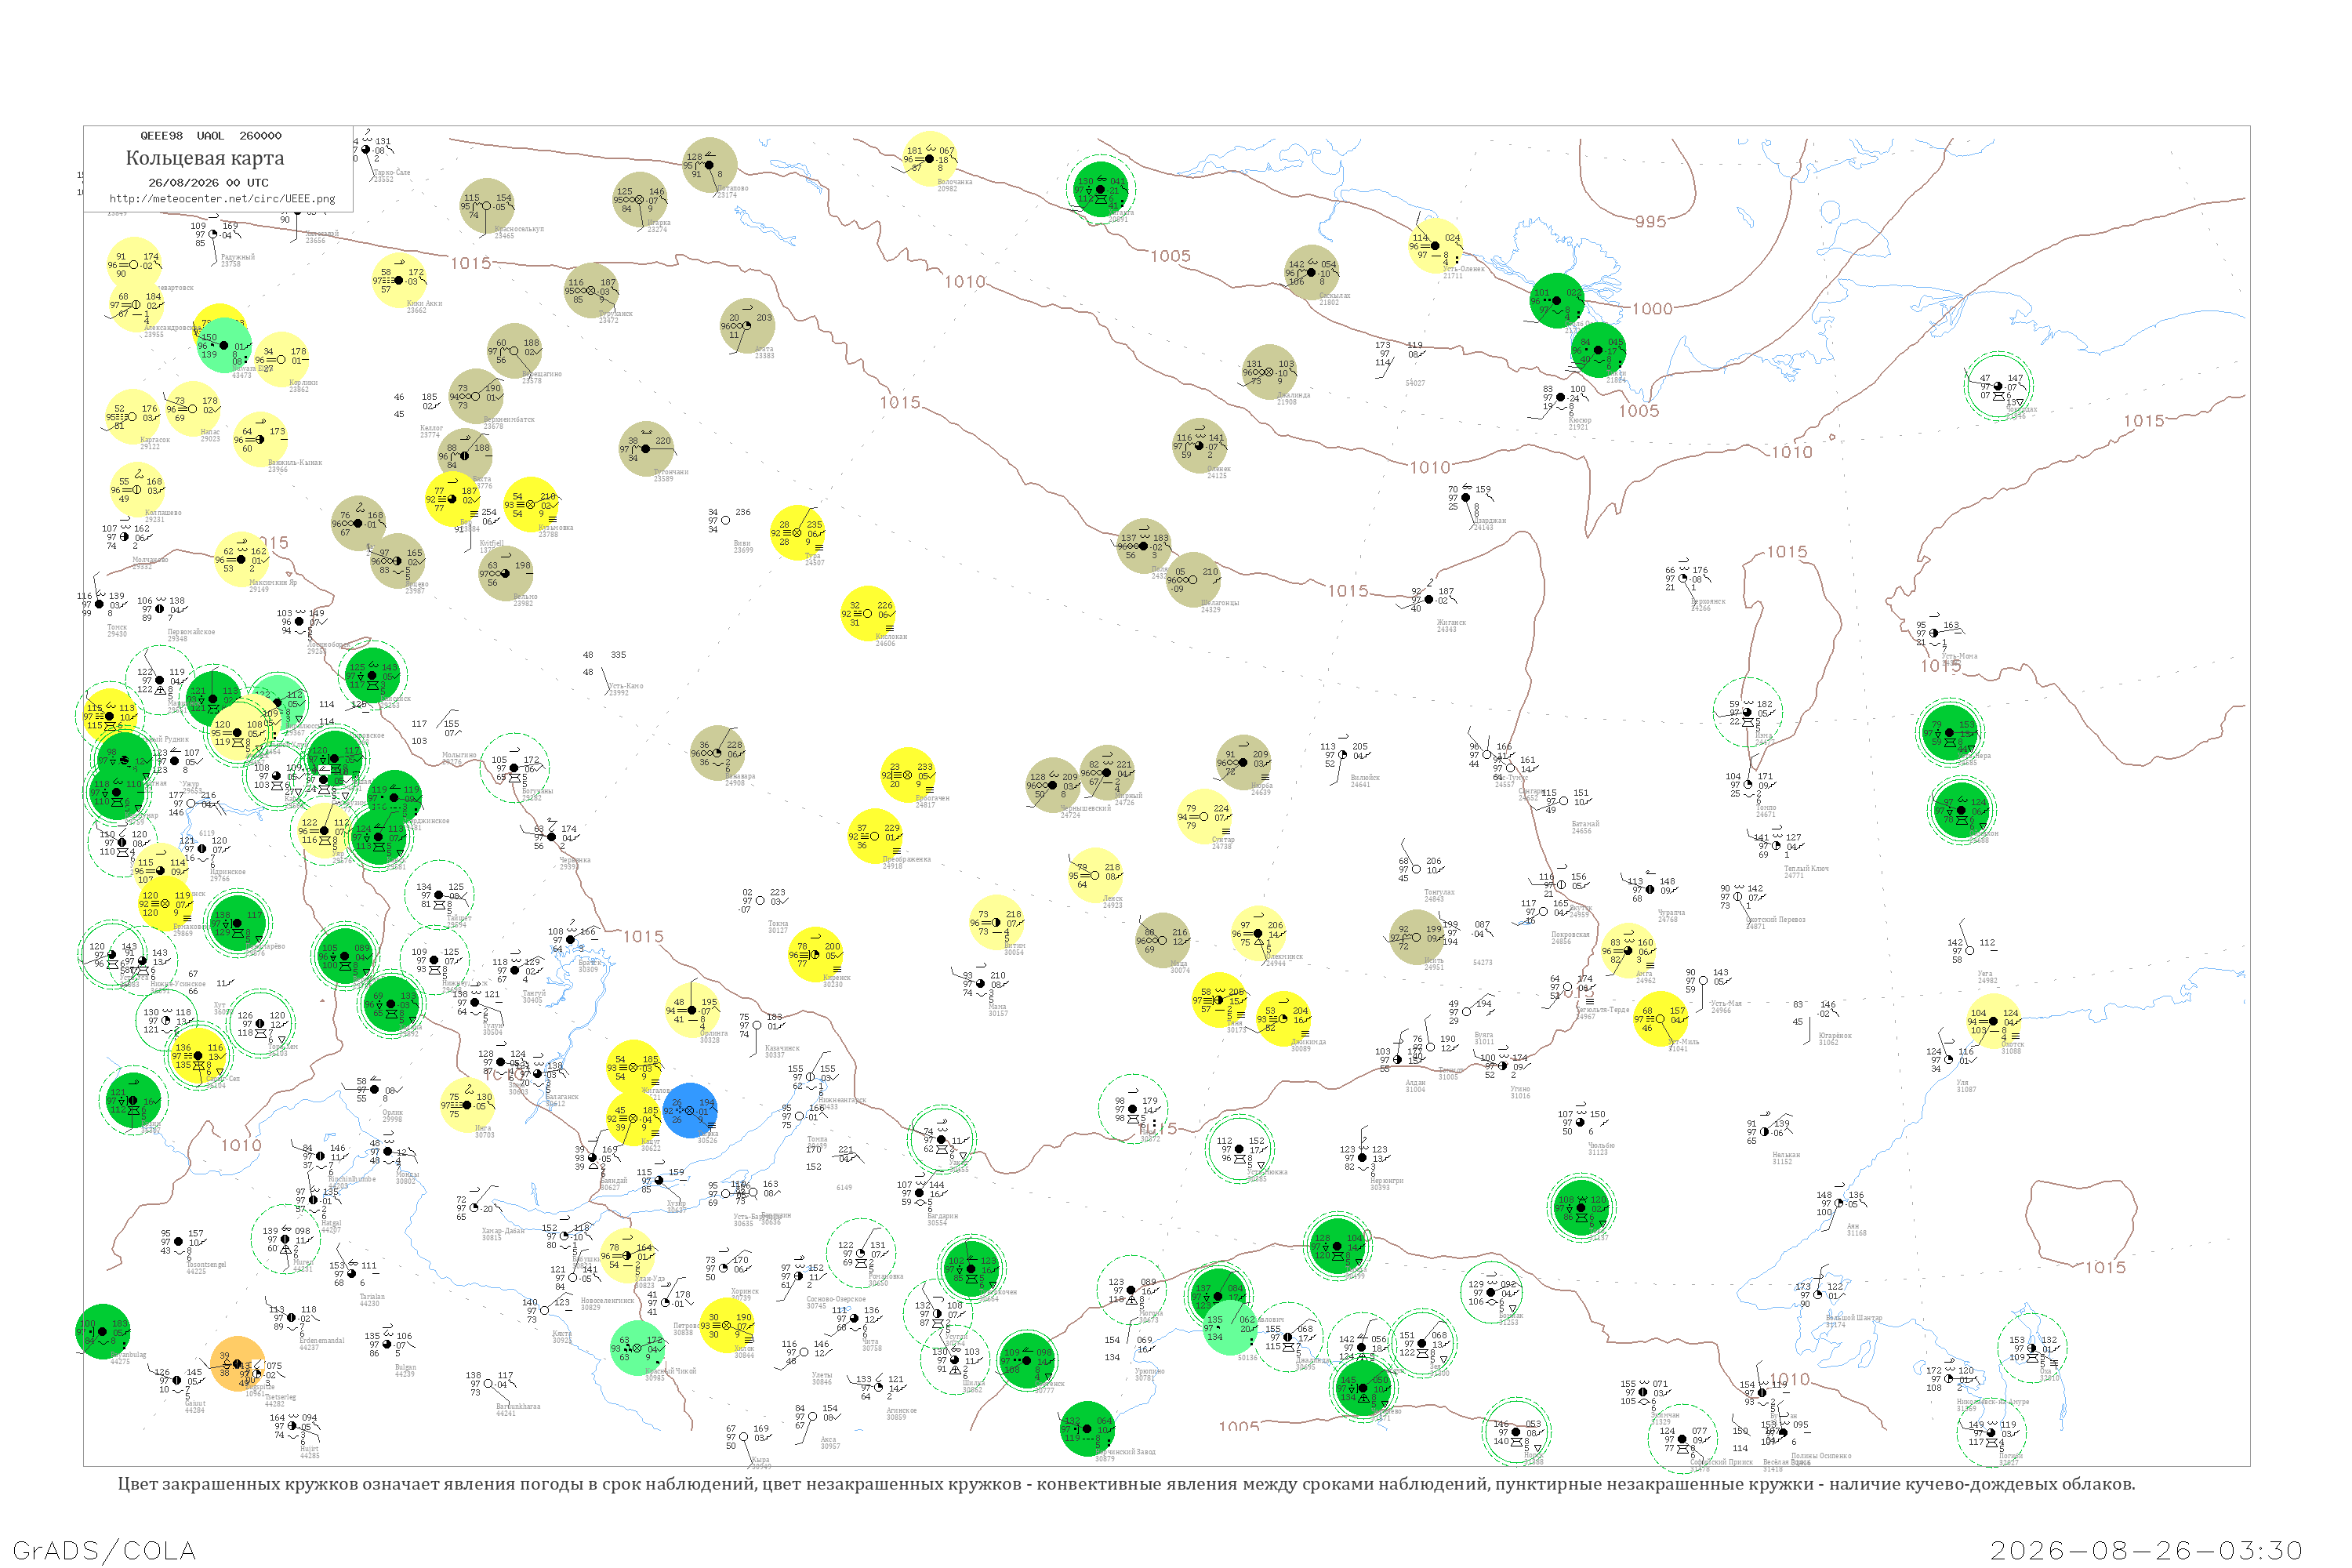Select the "Первомайское 29348" station label

click(x=191, y=634)
